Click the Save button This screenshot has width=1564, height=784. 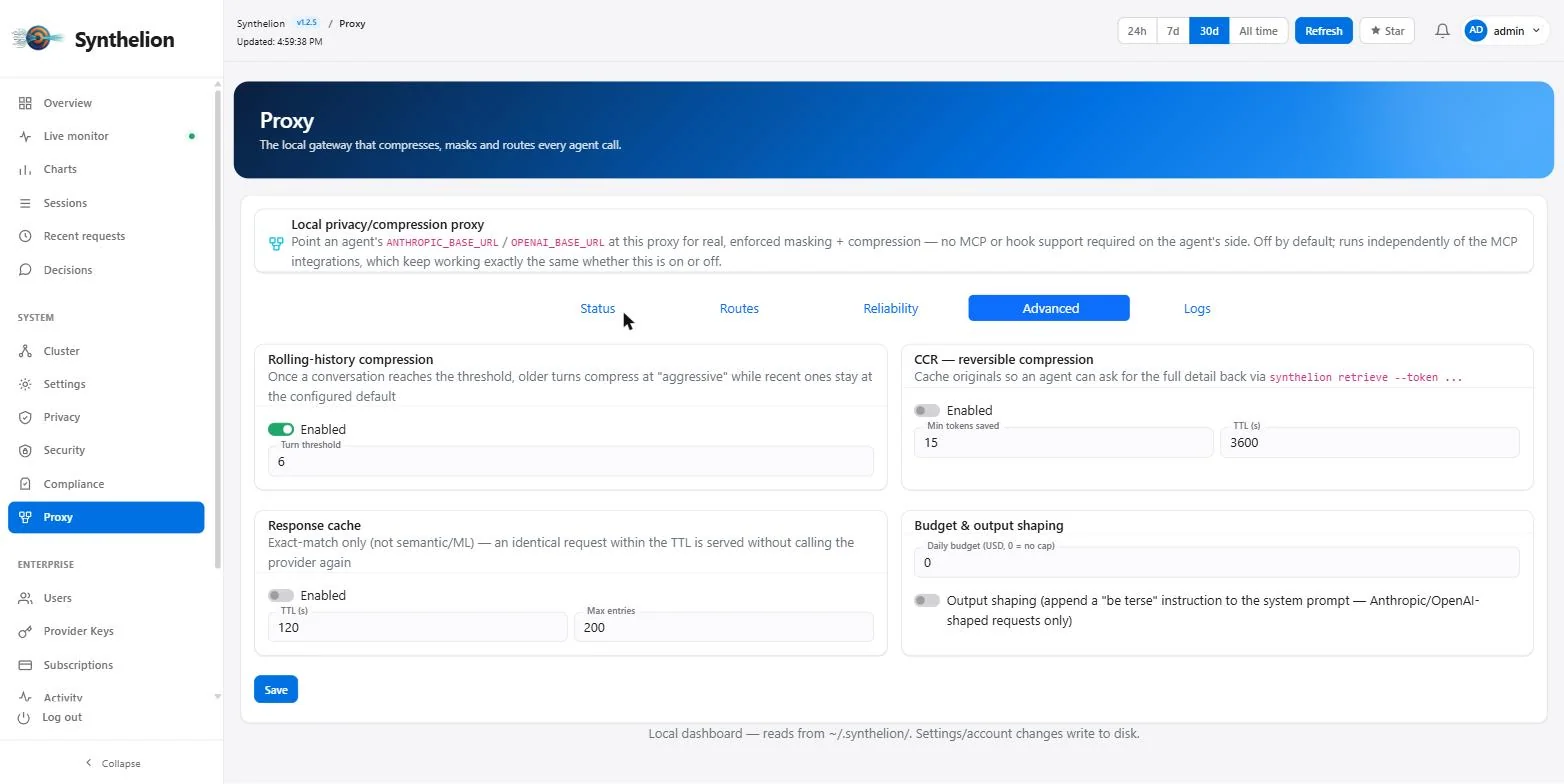click(276, 690)
